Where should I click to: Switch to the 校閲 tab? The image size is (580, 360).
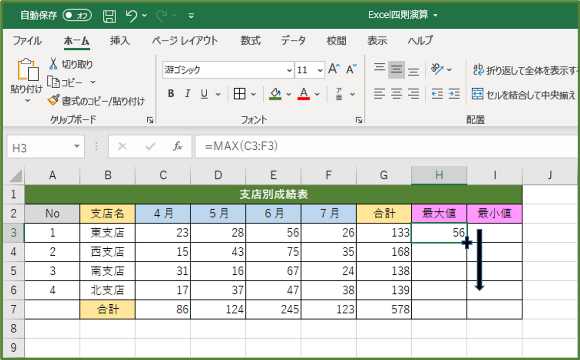tap(336, 40)
